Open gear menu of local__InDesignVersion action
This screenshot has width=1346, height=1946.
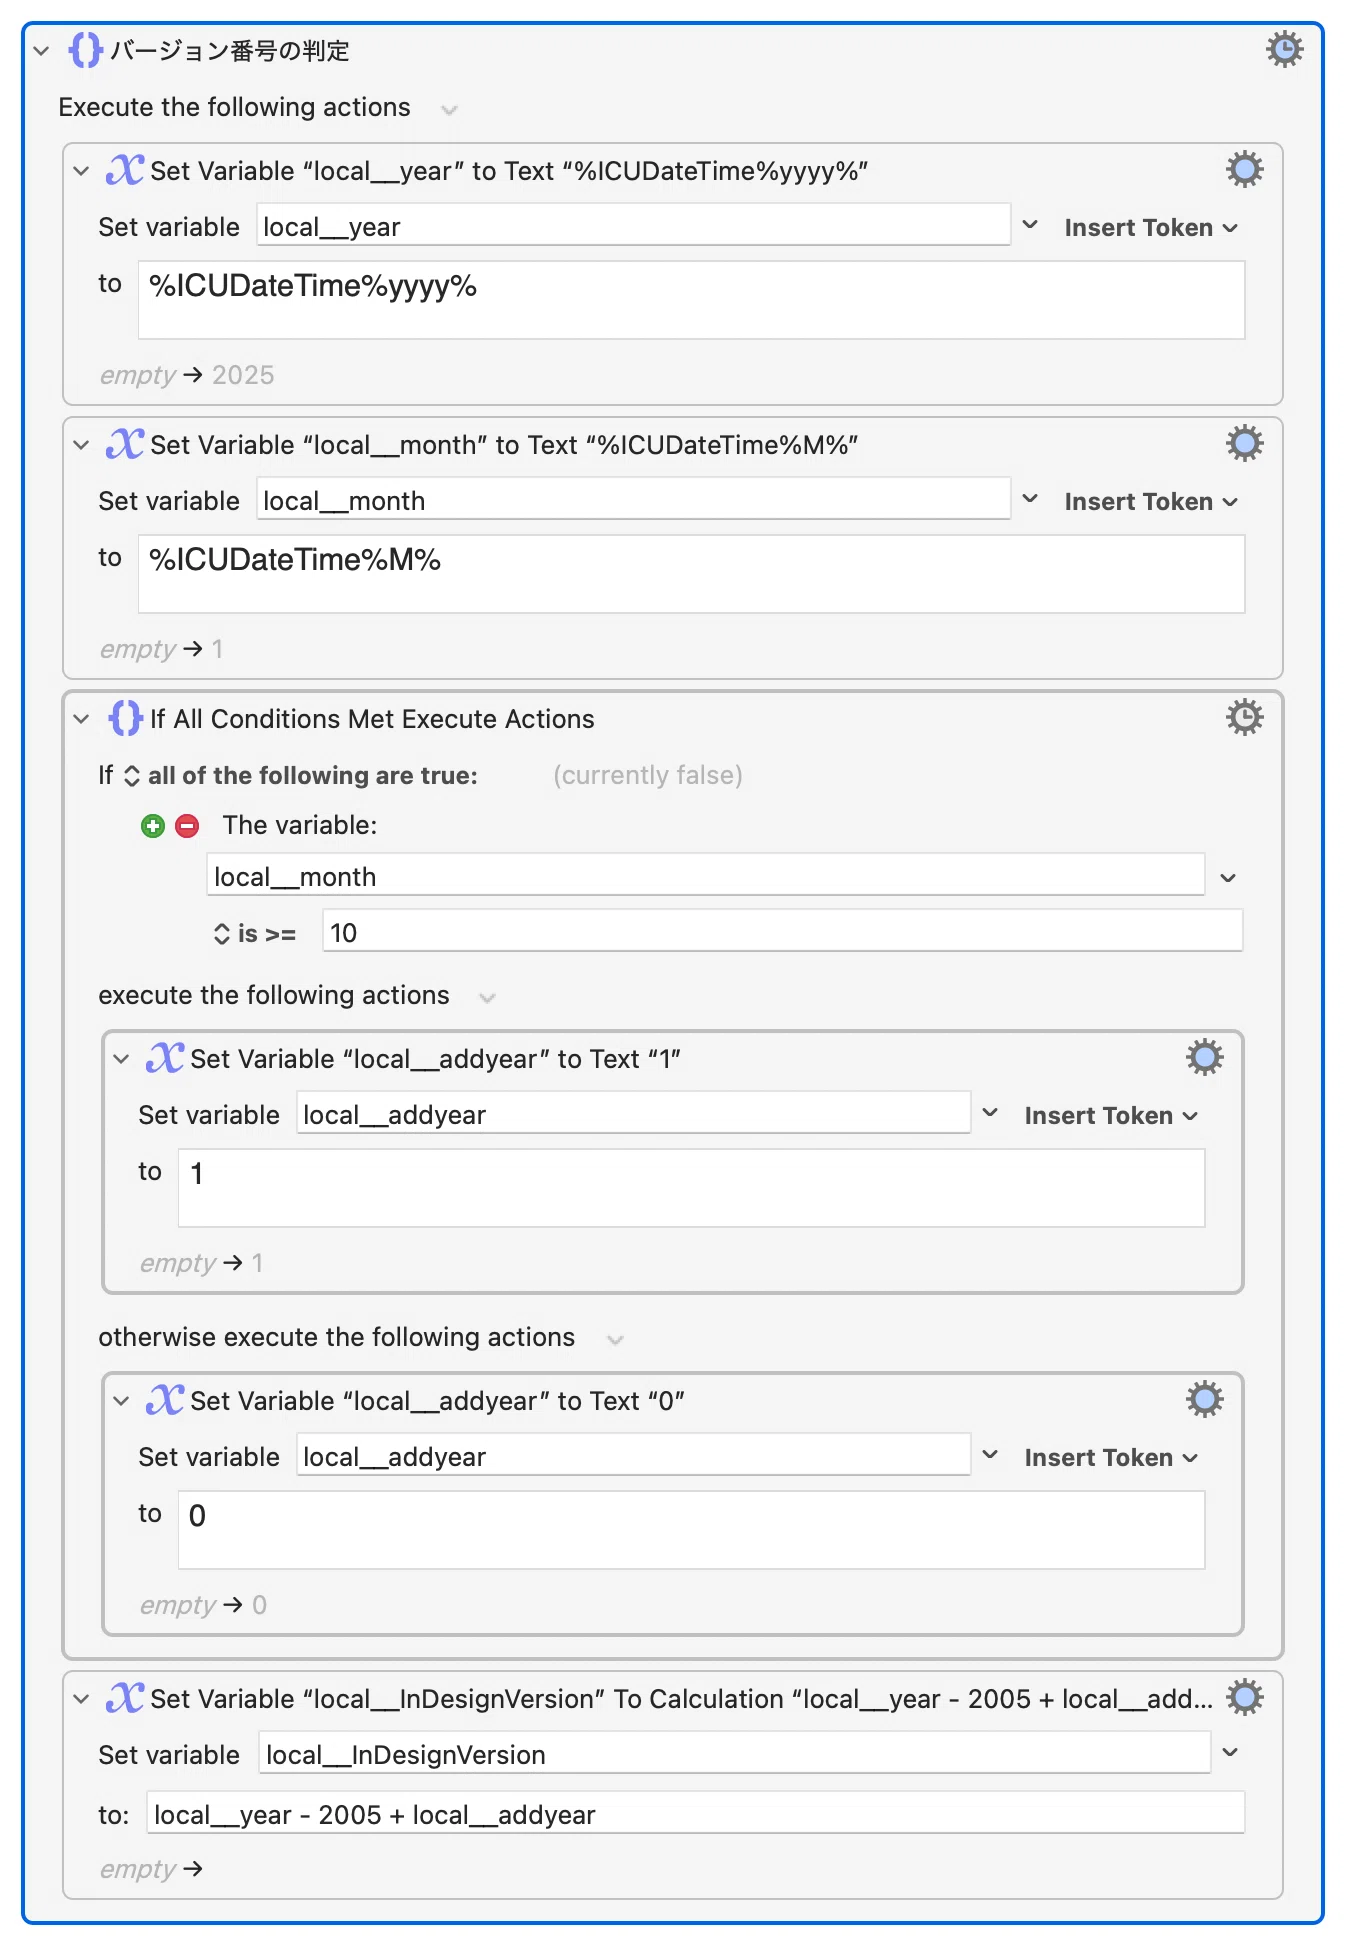[x=1244, y=1698]
